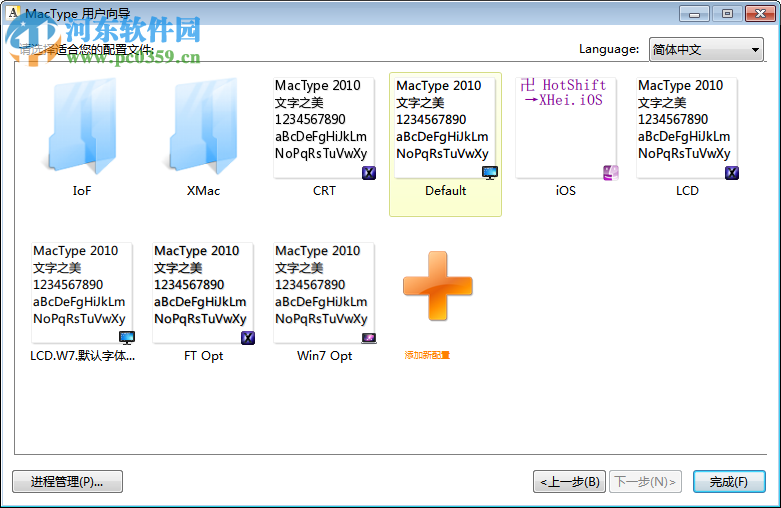Click the 进程管理(P)... button
781x508 pixels.
[x=67, y=482]
